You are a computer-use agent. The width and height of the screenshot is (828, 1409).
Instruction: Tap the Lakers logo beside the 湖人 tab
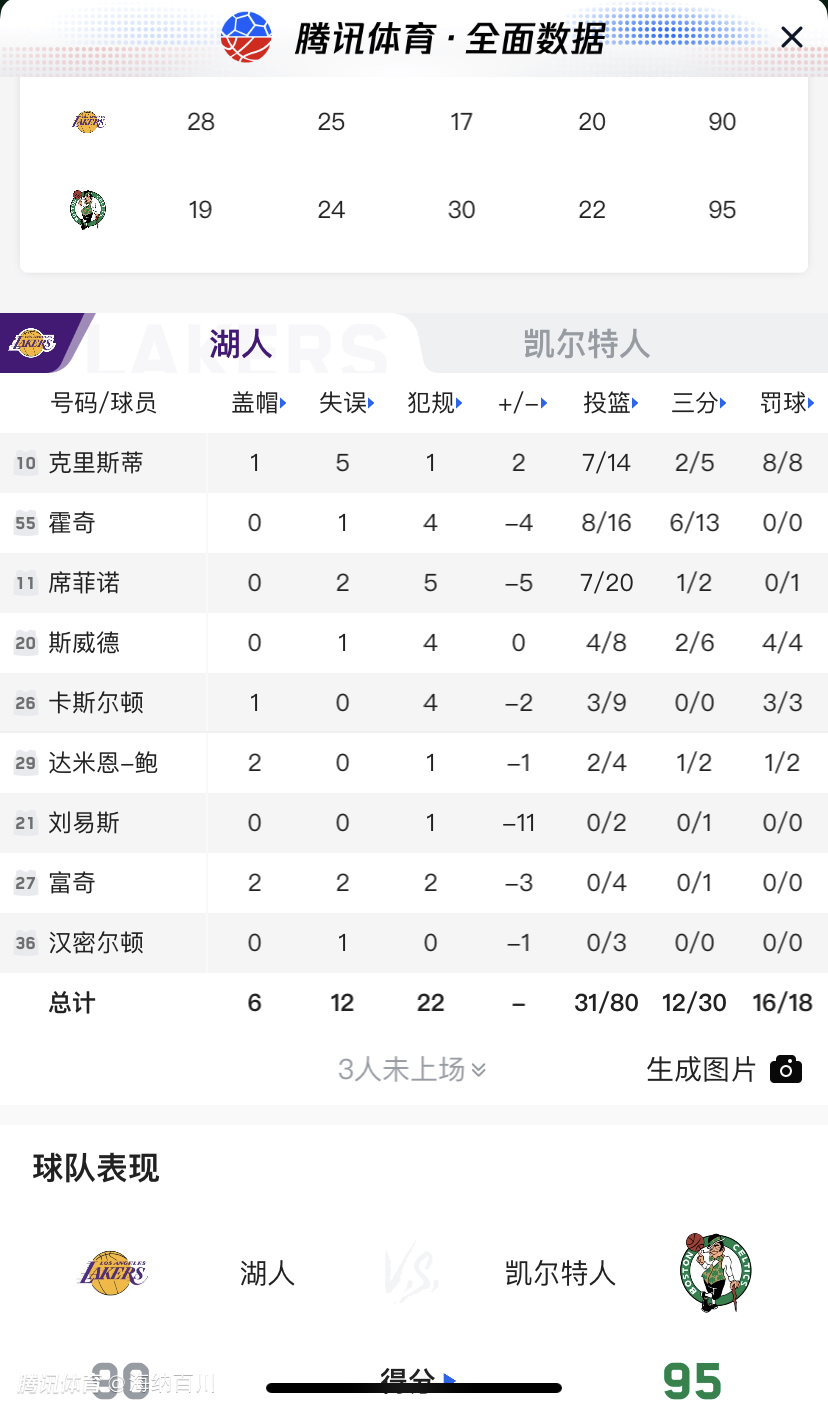[x=32, y=343]
